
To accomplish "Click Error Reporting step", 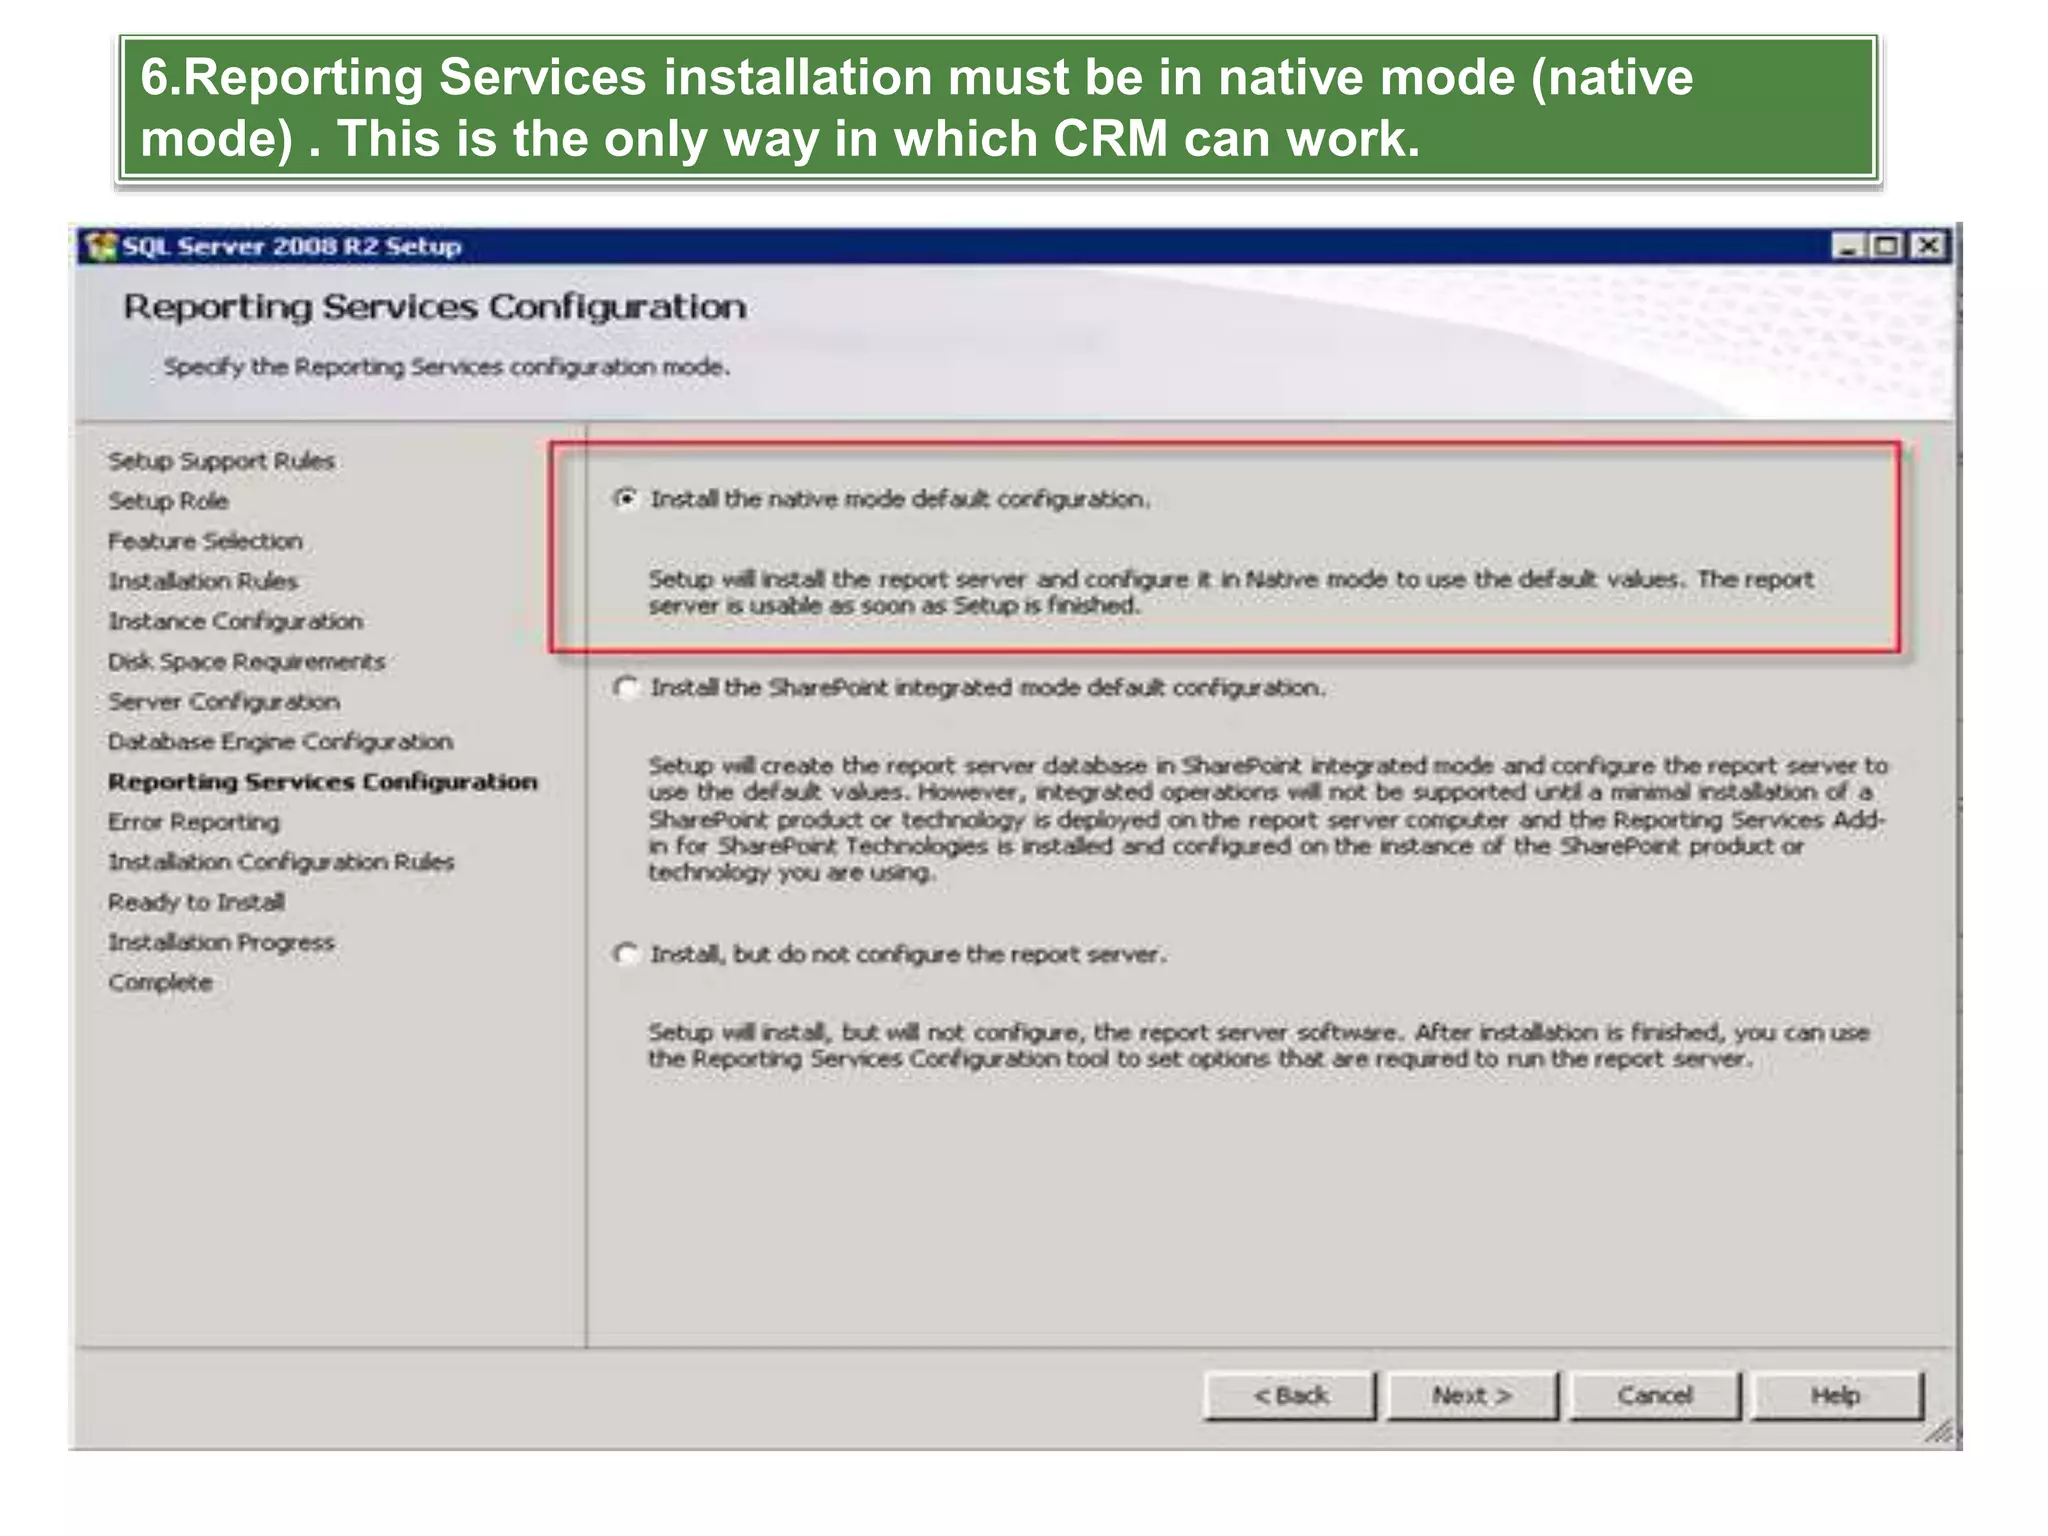I will (x=194, y=822).
